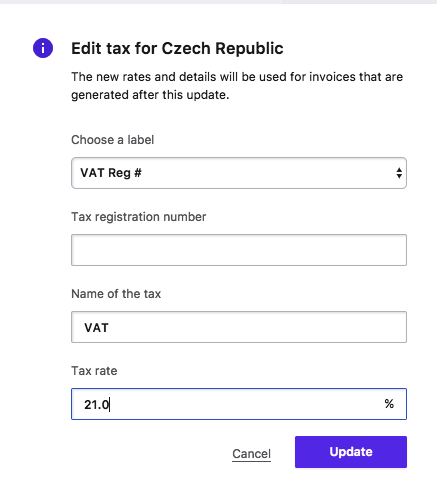Click the 'Tax registration number' caption

tap(139, 217)
